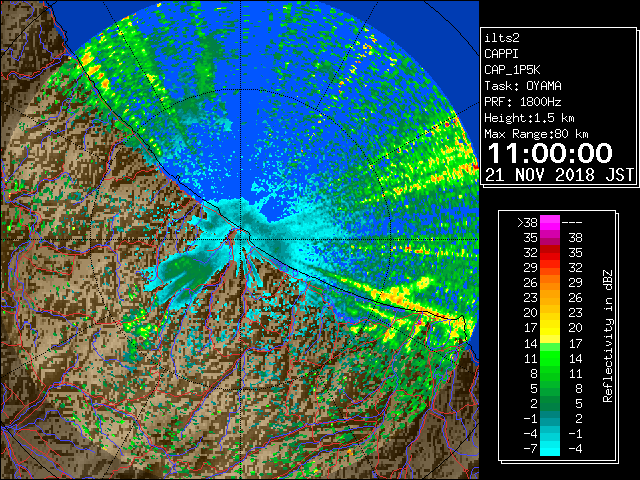
Task: Click the red 32 dBZ legend swatch
Action: click(550, 253)
